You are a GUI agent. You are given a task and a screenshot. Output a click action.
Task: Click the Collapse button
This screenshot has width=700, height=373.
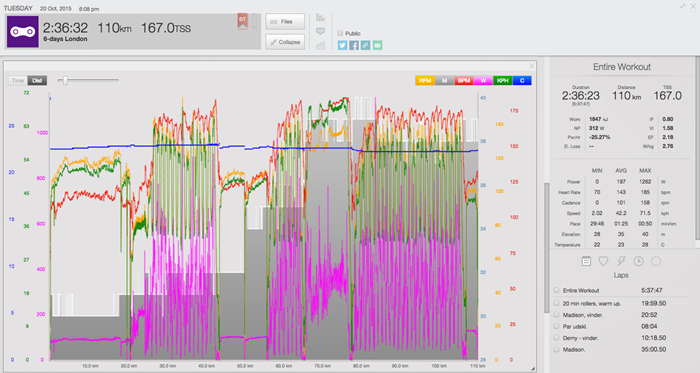[285, 42]
